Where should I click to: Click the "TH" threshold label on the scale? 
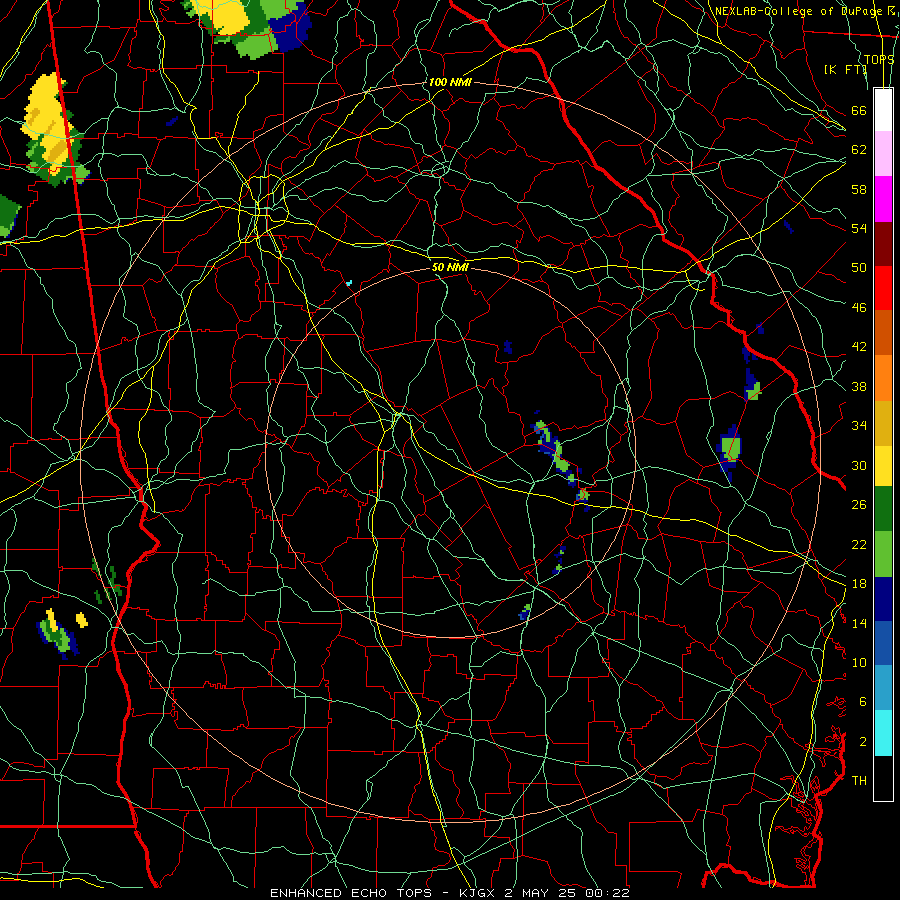pos(859,781)
